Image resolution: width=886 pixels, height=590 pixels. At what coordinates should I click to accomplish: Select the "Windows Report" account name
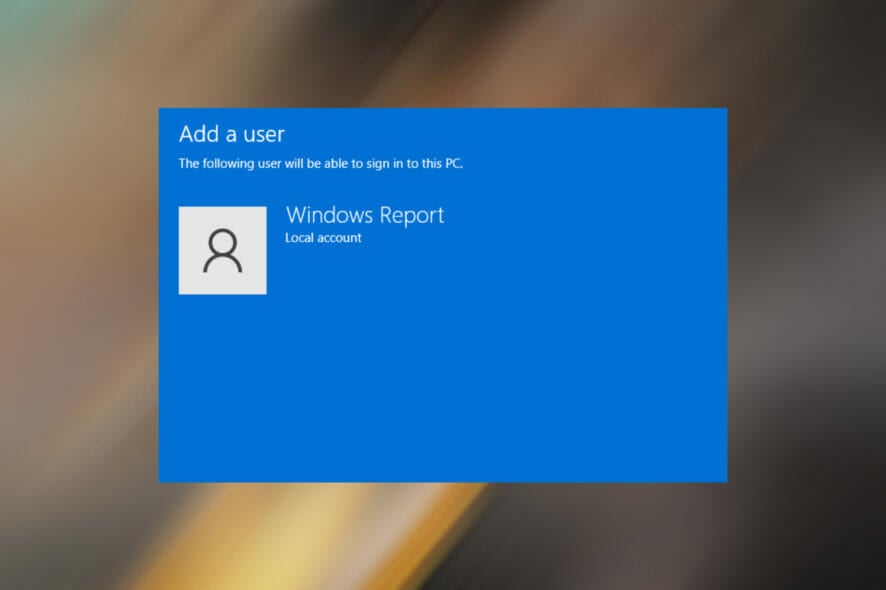365,215
